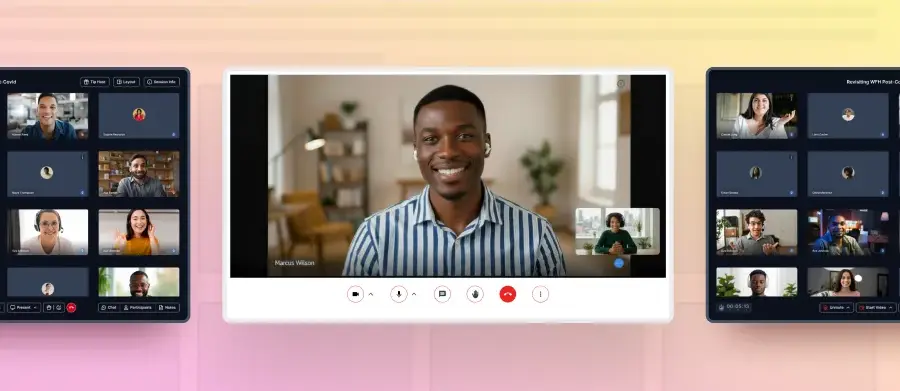Open Layout options in left window
The image size is (900, 391).
pyautogui.click(x=126, y=82)
